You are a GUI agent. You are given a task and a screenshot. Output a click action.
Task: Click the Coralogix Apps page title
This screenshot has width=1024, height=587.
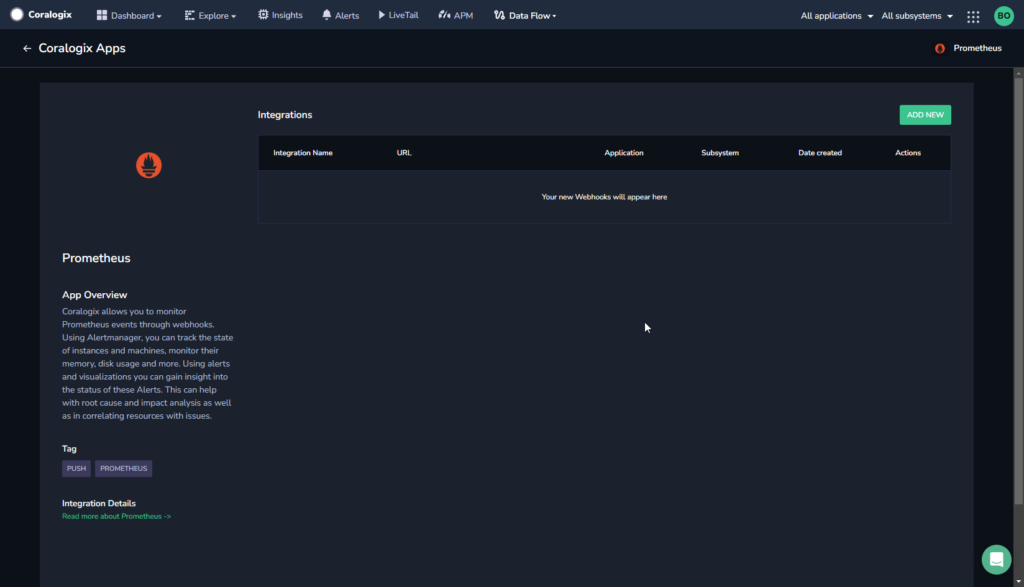pyautogui.click(x=82, y=48)
